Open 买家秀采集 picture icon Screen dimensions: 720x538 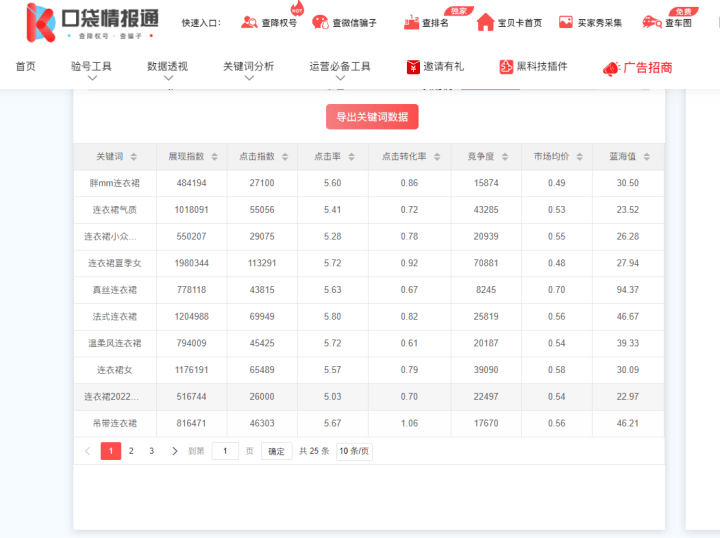coord(566,22)
